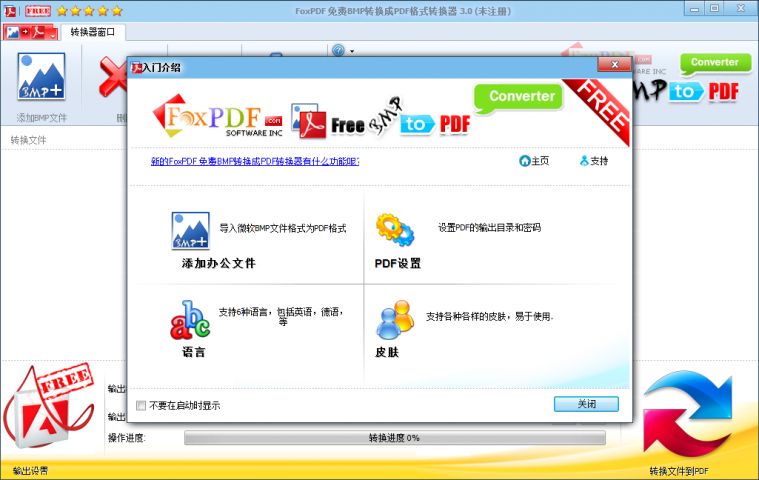Click the five-star rating in title bar
759x480 pixels.
coord(90,10)
